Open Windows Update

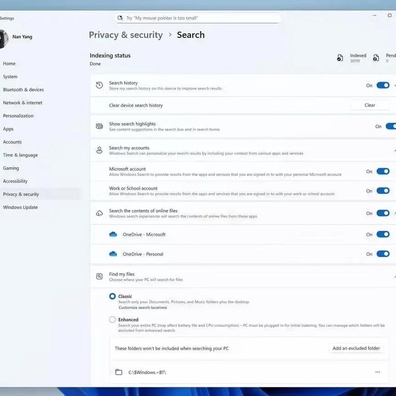20,207
